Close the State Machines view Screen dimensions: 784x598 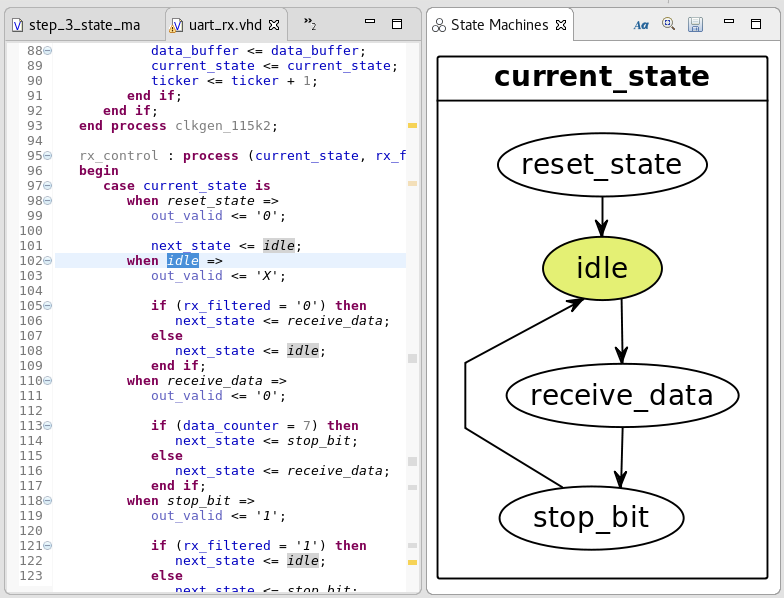tap(561, 24)
